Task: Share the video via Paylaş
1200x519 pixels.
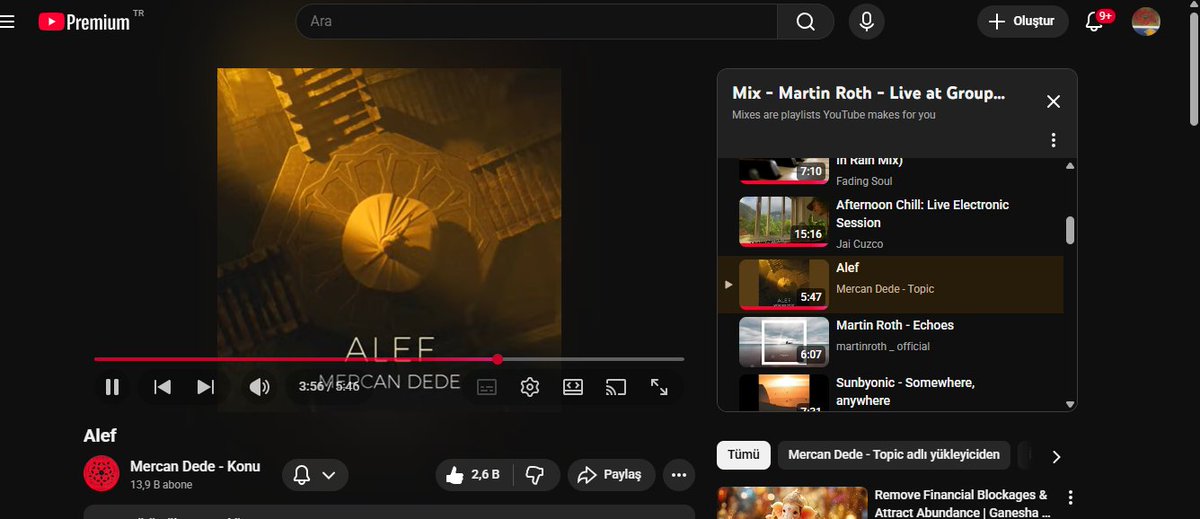Action: click(611, 475)
